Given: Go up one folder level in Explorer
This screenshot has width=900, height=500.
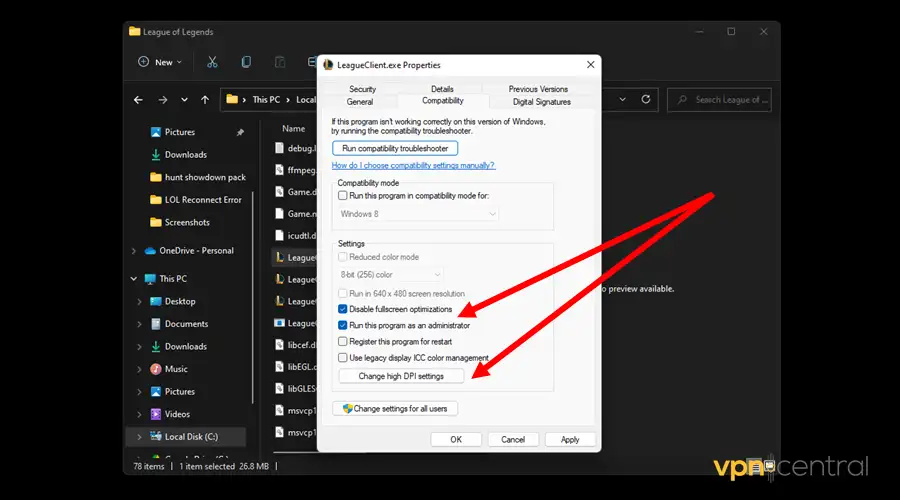Looking at the screenshot, I should [x=205, y=100].
